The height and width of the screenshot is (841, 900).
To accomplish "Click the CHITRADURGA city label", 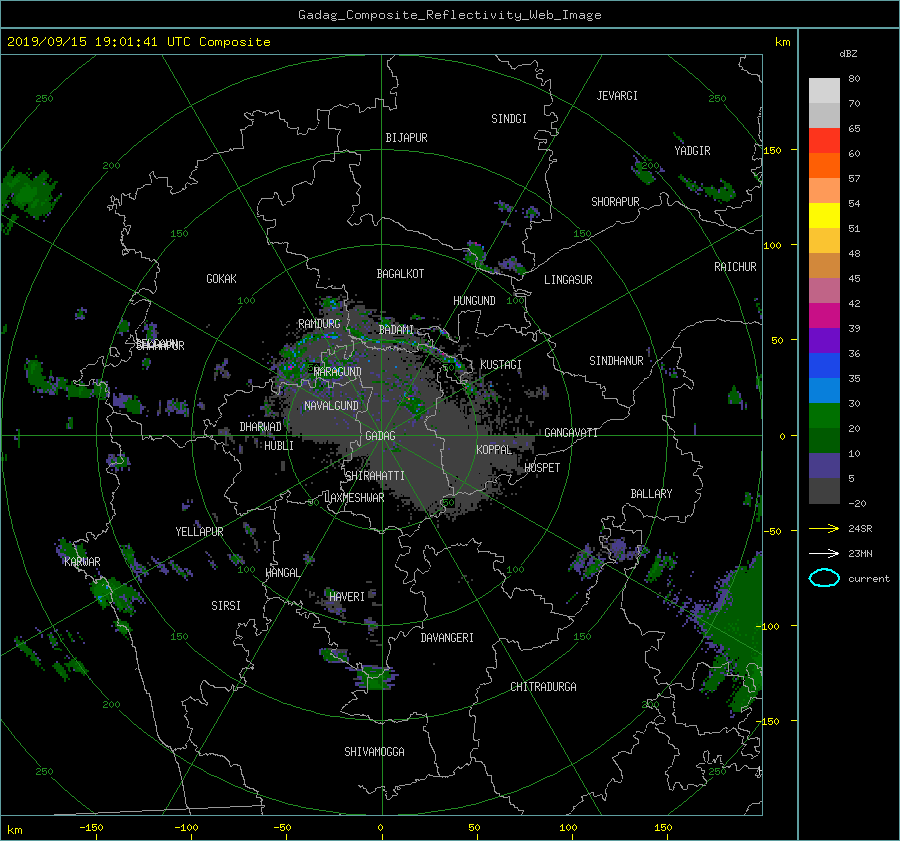I will click(544, 687).
